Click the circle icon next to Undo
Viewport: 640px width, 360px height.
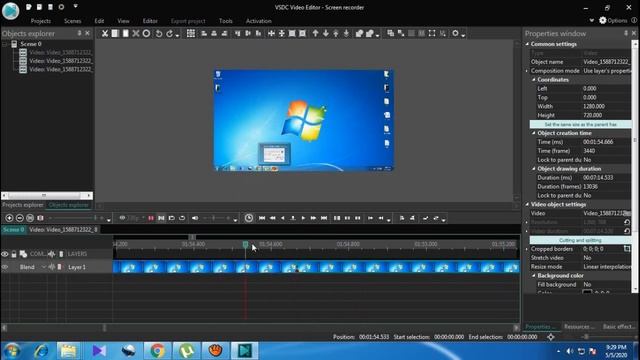tap(146, 33)
